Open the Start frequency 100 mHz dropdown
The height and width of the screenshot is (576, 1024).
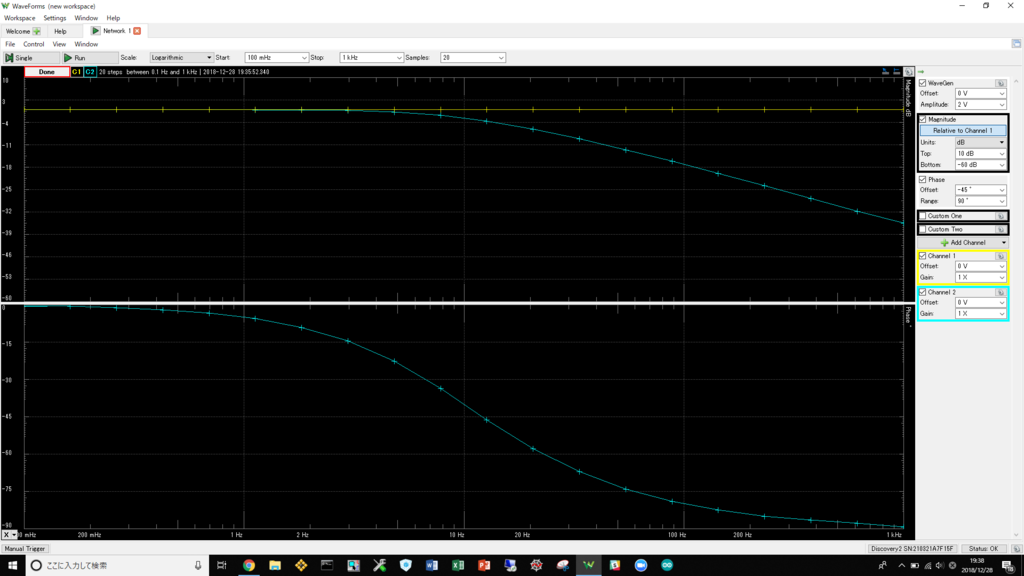[276, 57]
